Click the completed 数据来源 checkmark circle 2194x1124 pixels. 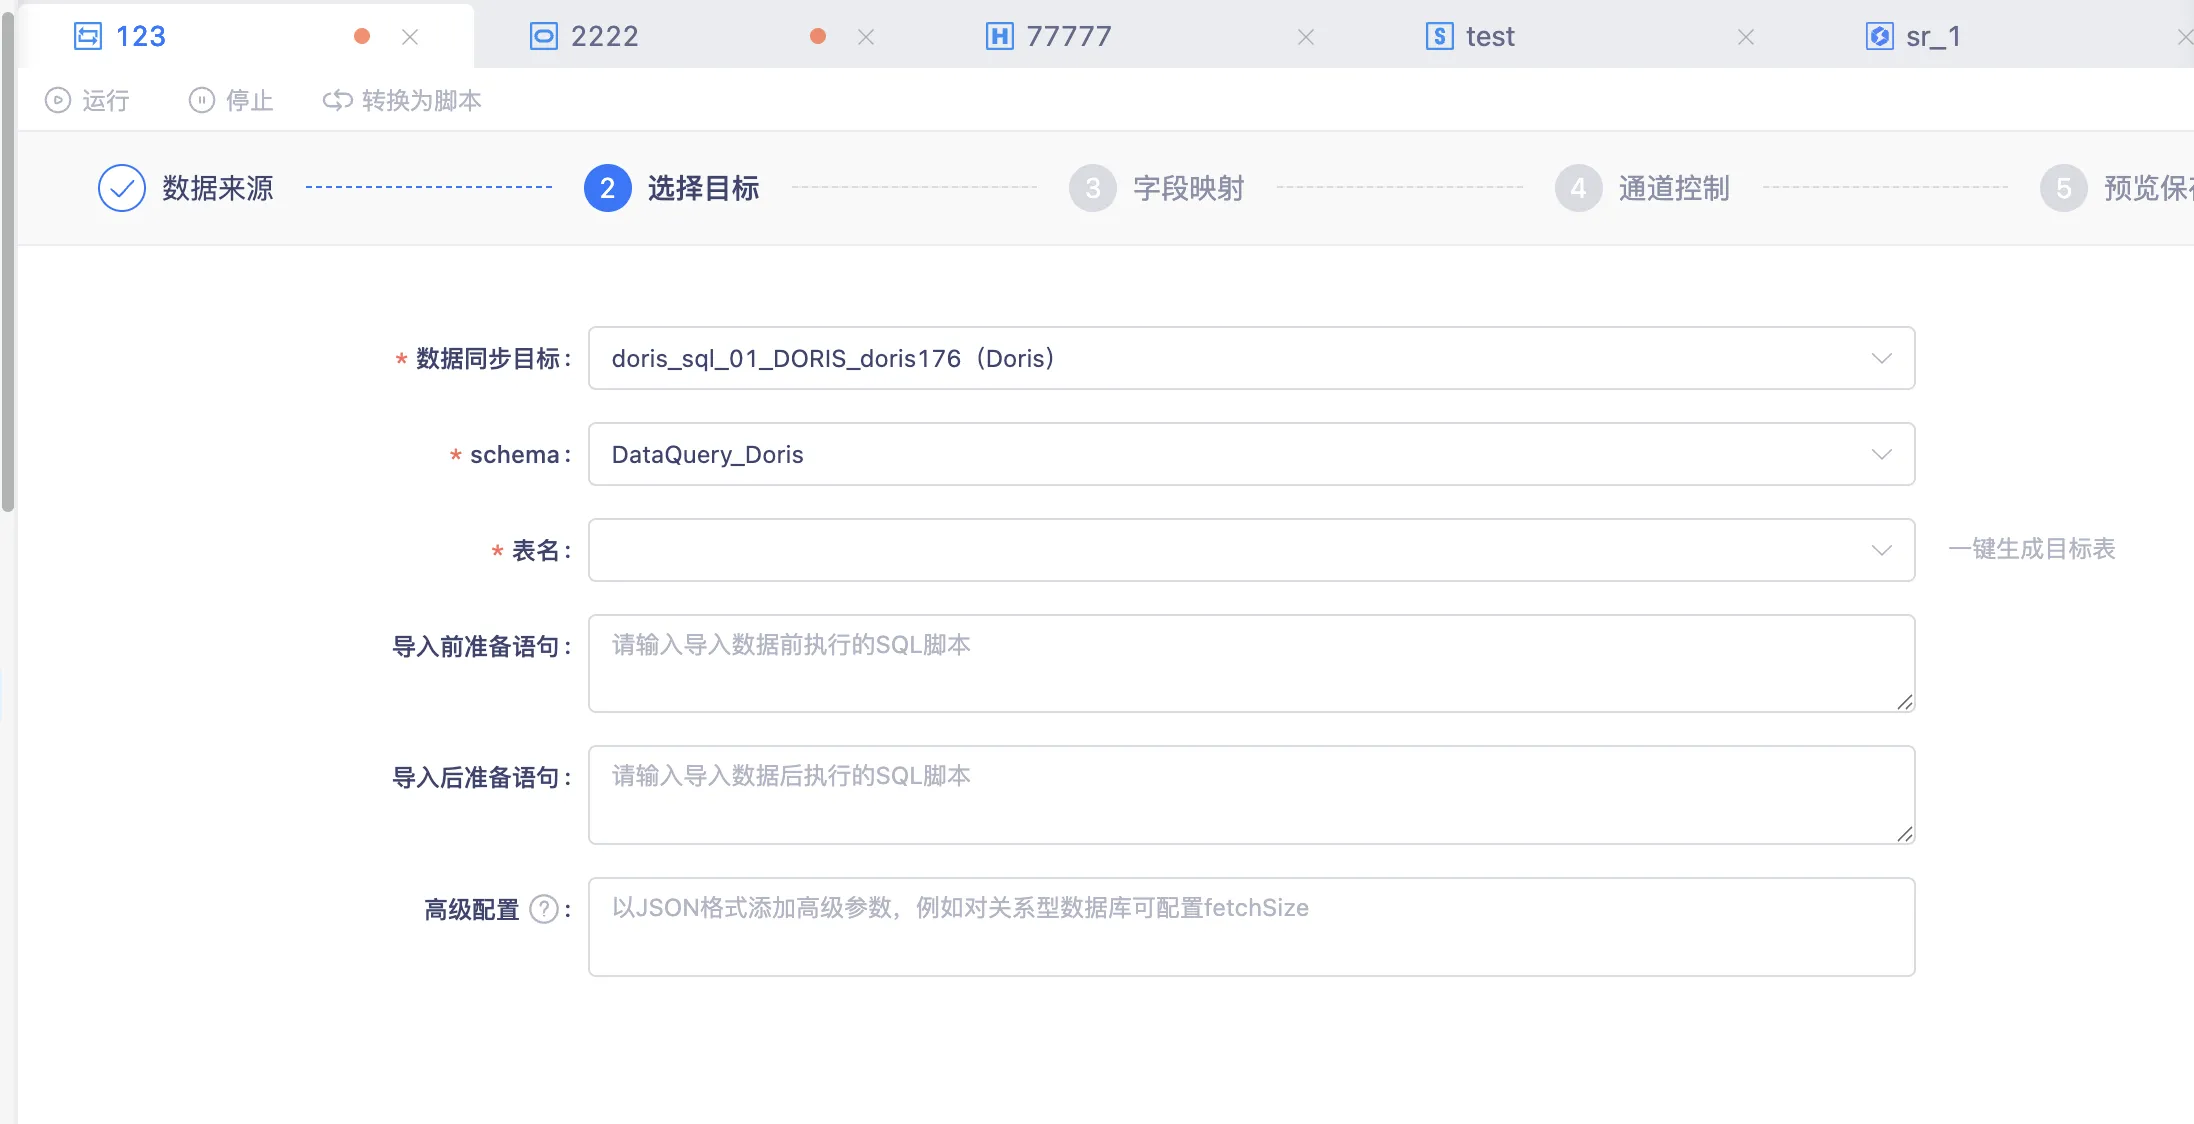click(x=122, y=188)
